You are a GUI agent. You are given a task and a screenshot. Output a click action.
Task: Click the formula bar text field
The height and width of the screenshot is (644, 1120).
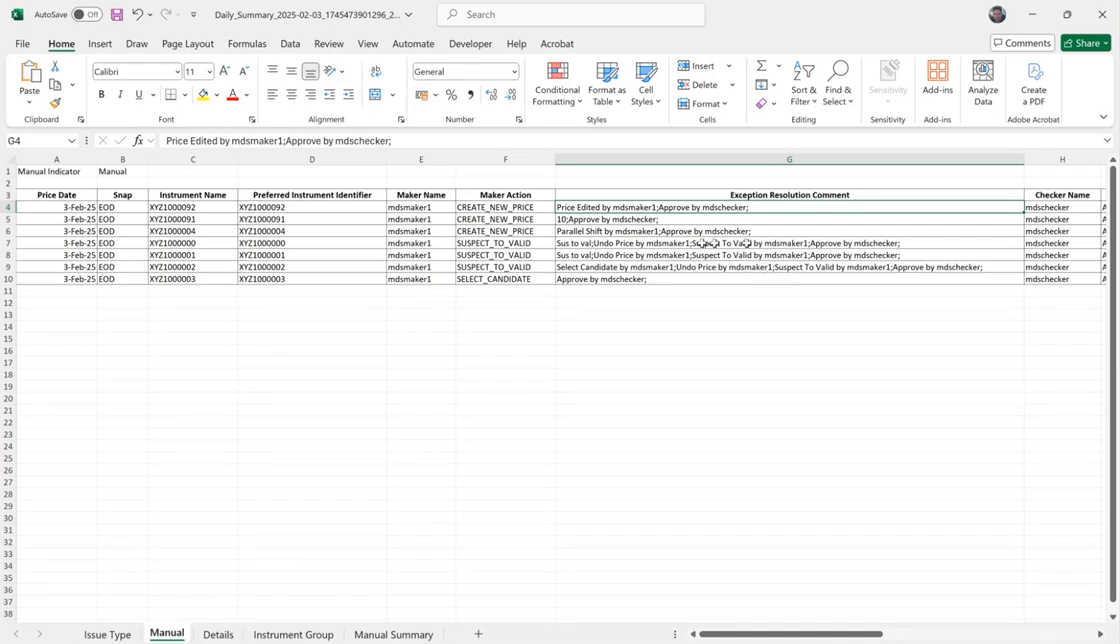point(631,141)
